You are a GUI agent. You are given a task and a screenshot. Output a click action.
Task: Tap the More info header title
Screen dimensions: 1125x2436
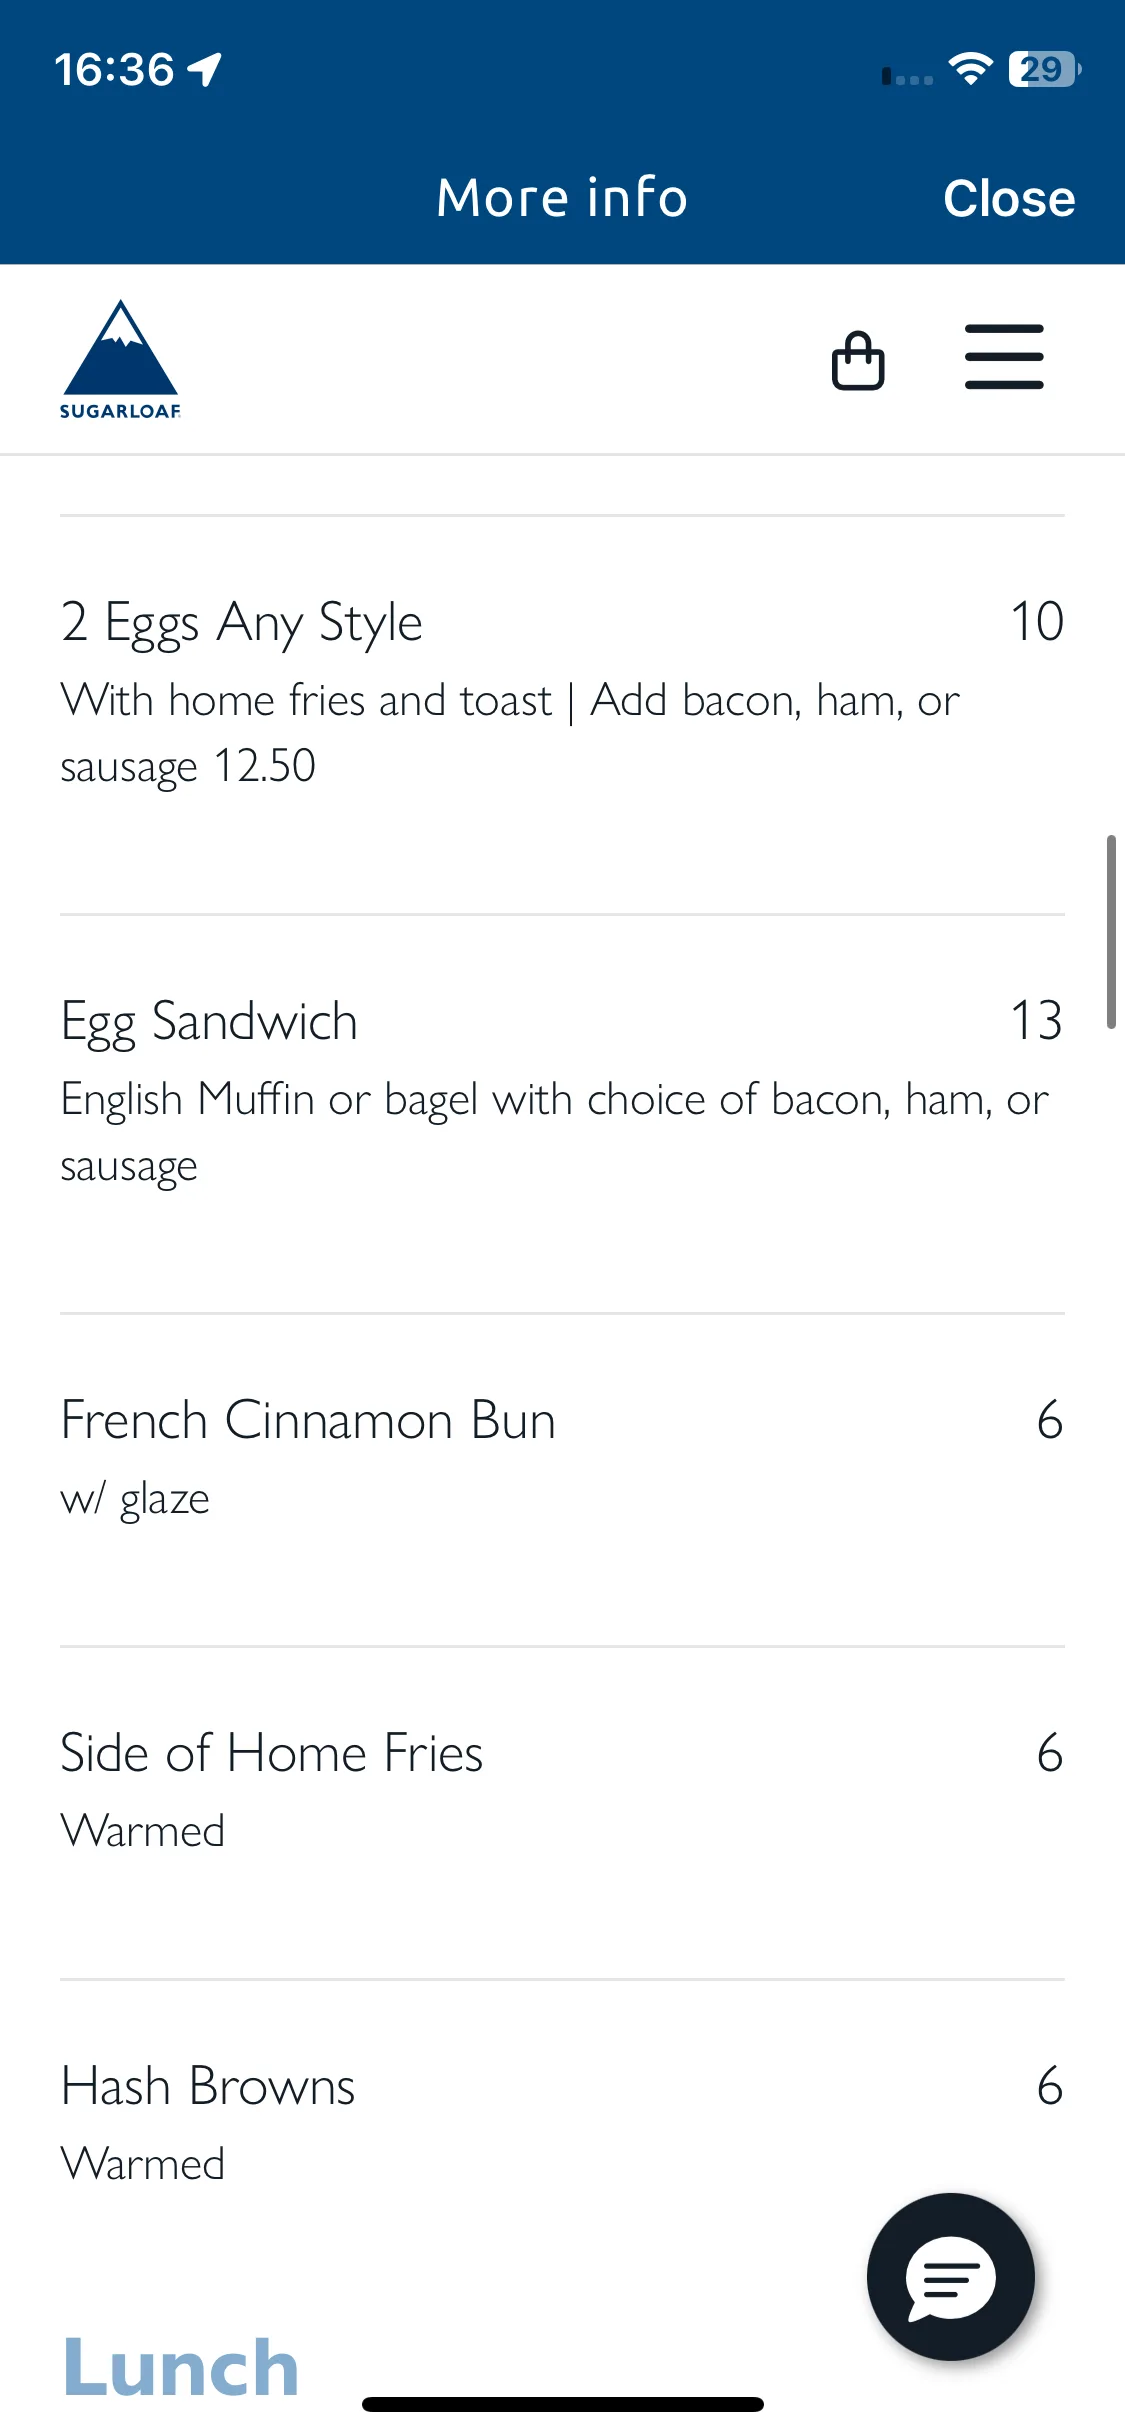562,197
